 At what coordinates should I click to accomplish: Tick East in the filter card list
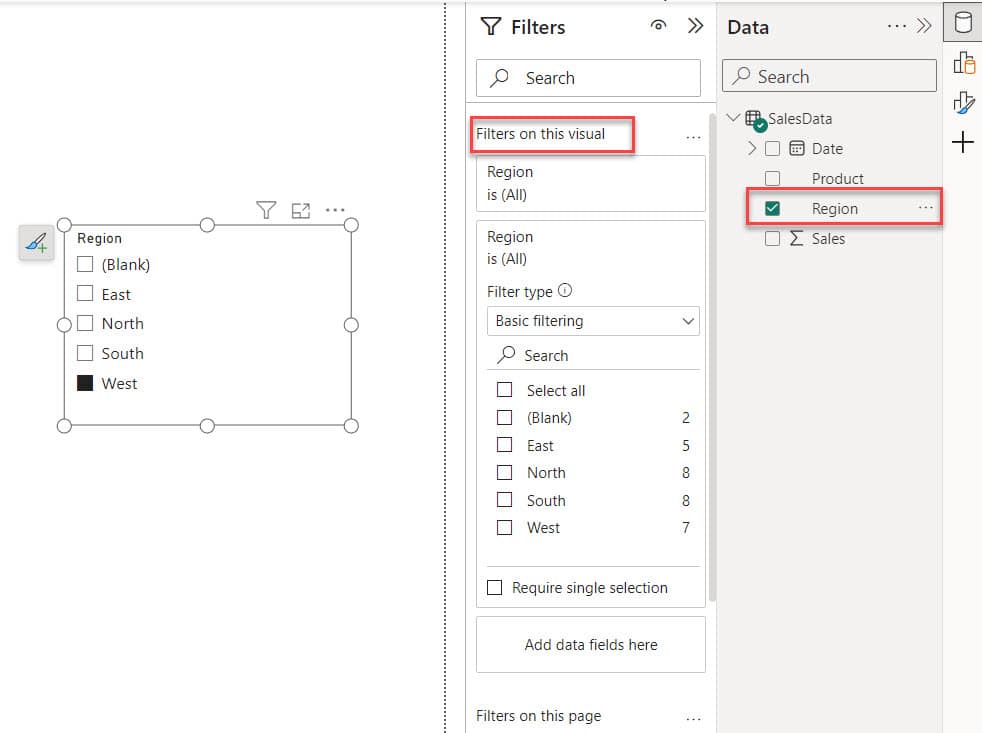click(504, 445)
